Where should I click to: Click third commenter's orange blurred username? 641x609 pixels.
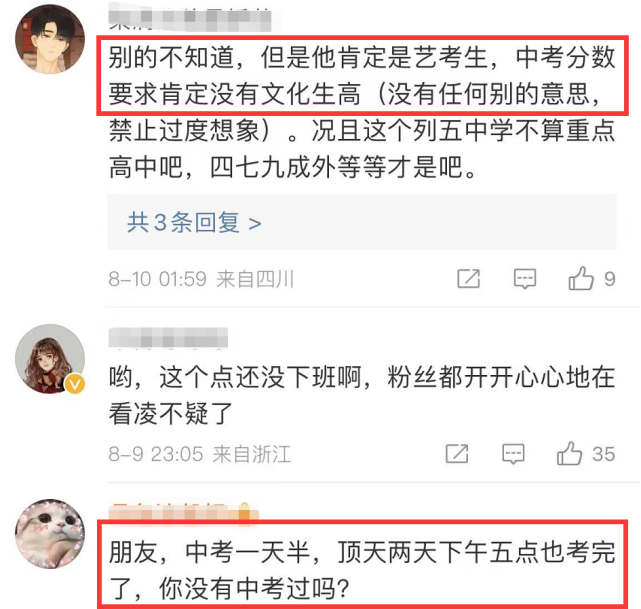pos(184,511)
